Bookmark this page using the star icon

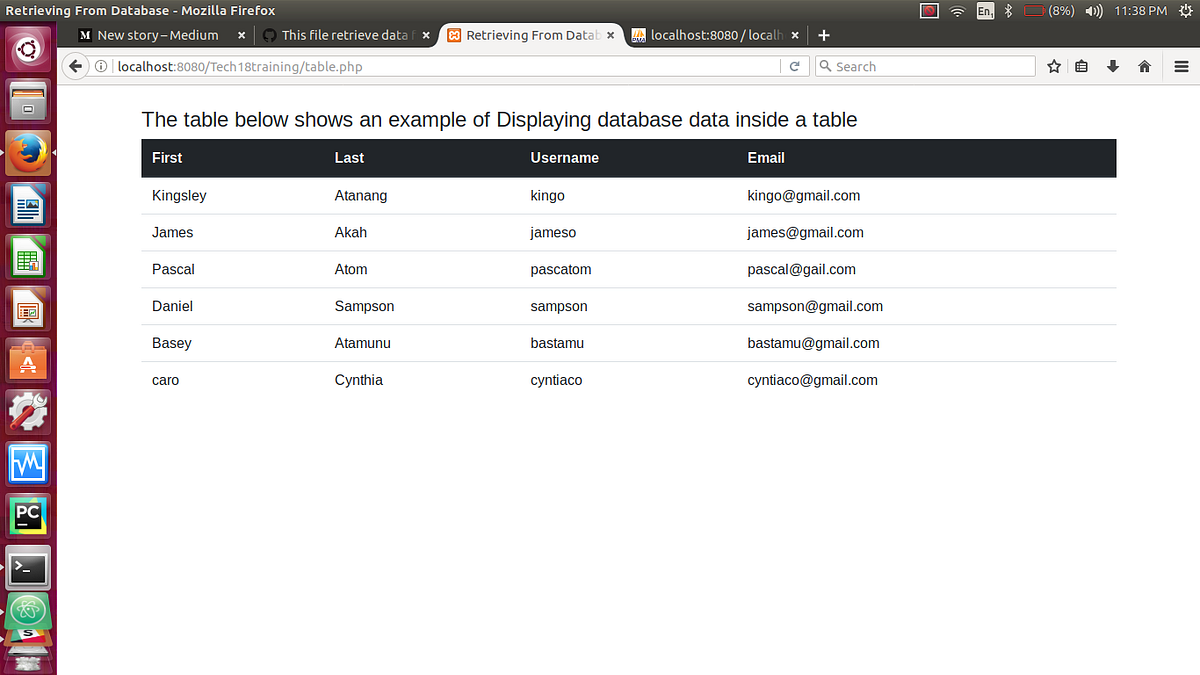tap(1053, 66)
